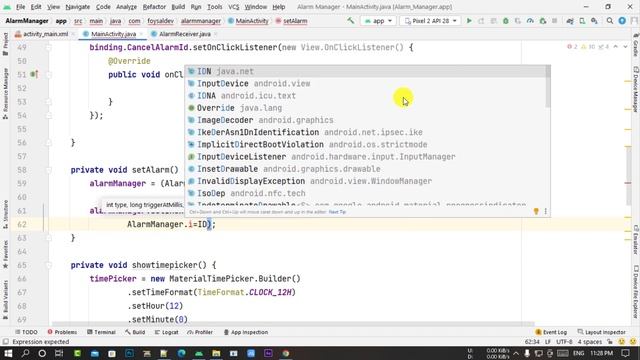Open the Favorites side panel

[5, 254]
